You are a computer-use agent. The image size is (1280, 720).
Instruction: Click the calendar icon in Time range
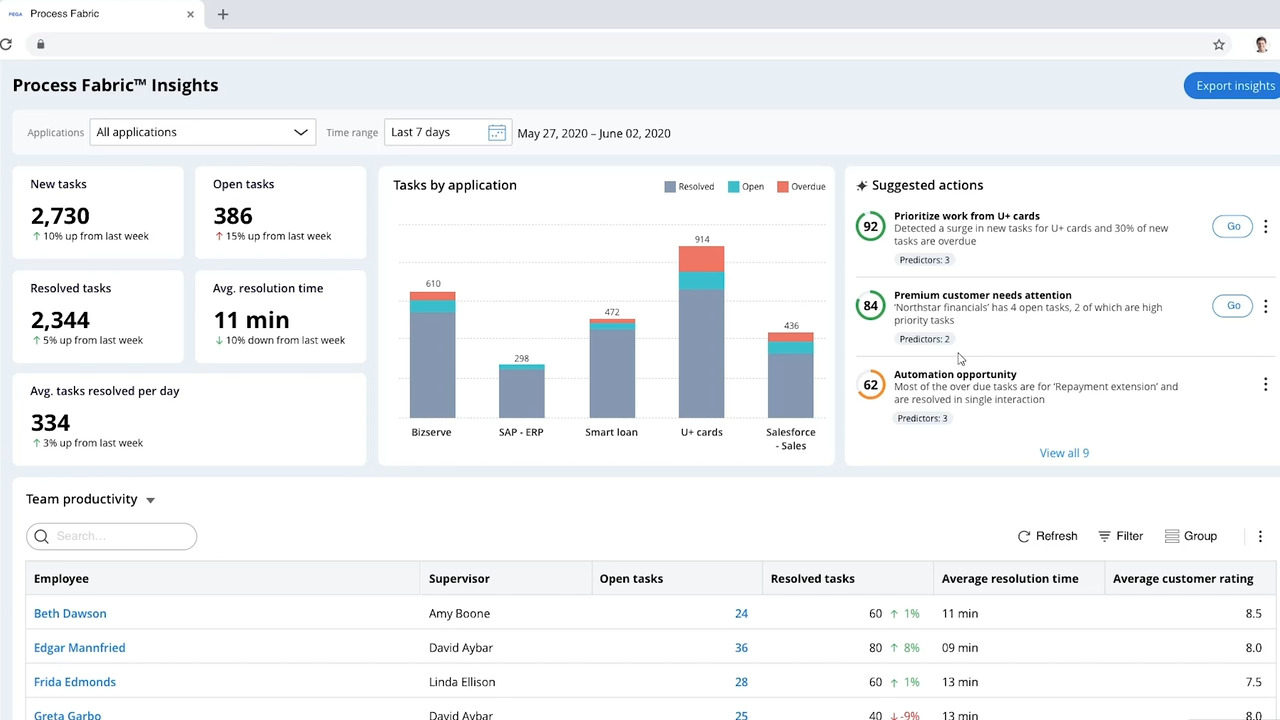click(x=496, y=133)
